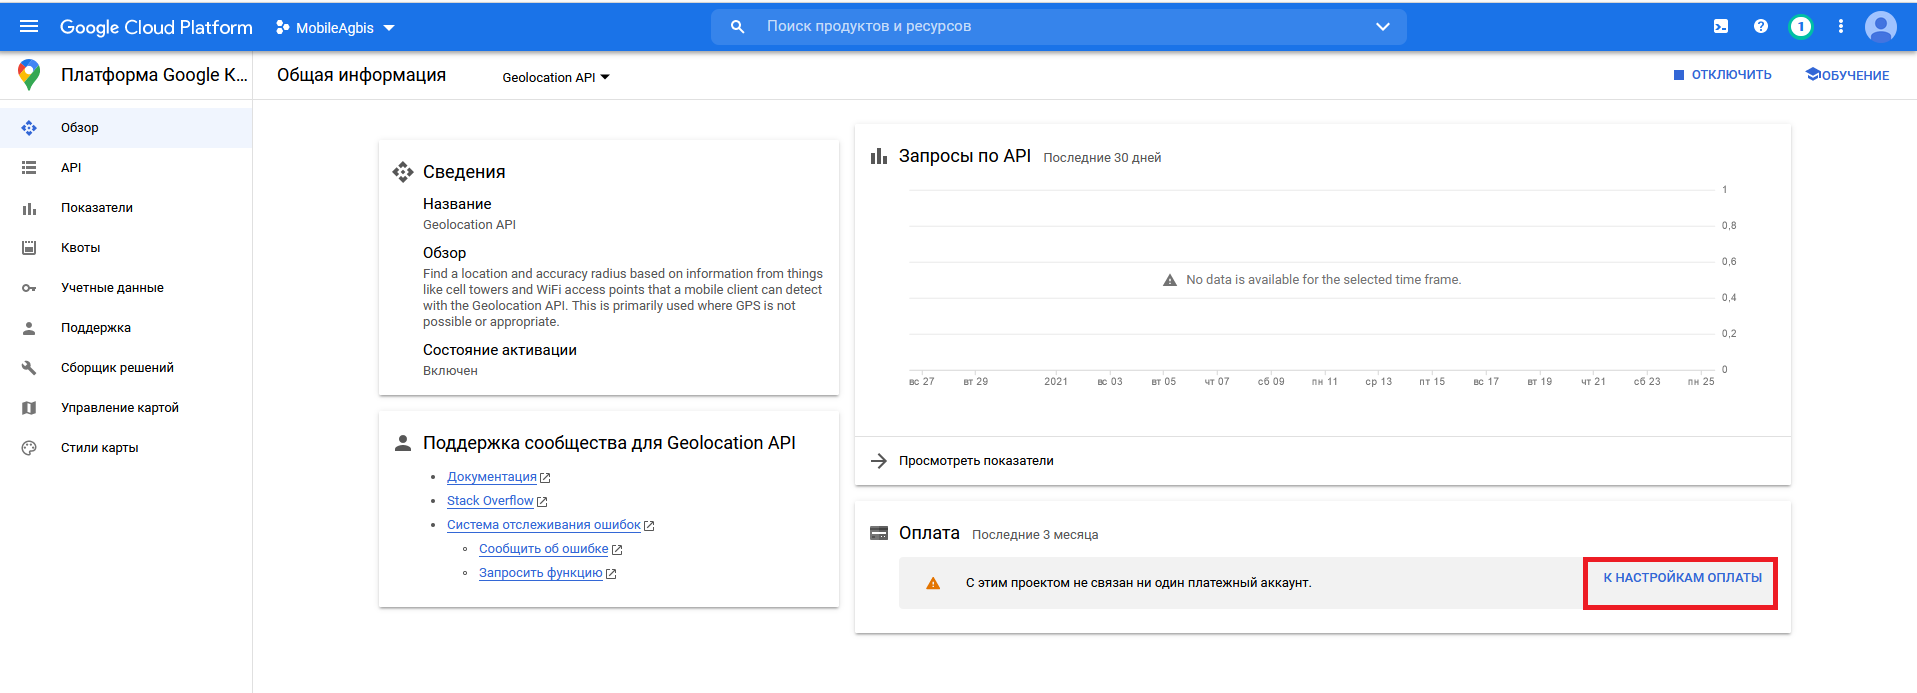
Task: Click К НАСТРОЙКАМ ОПЛАТЫ button
Action: point(1682,578)
